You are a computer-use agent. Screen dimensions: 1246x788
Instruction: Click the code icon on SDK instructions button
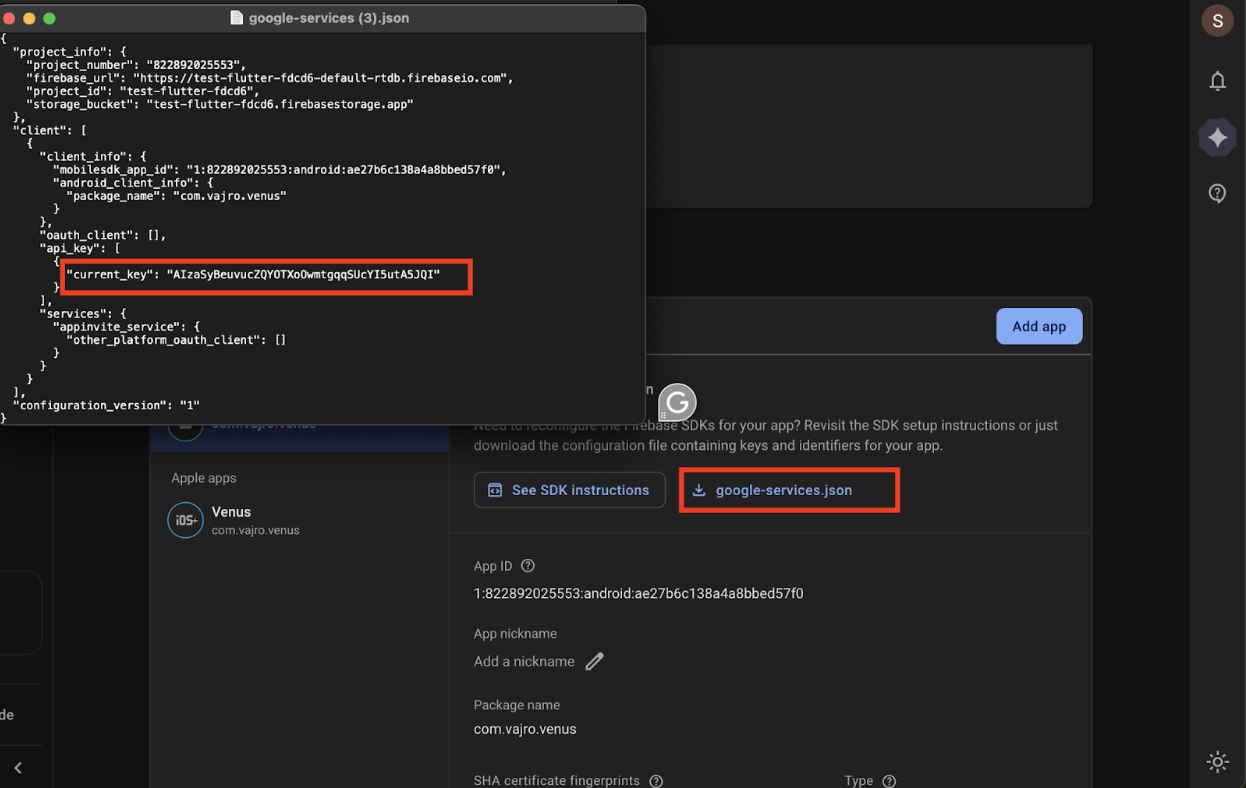tap(494, 490)
